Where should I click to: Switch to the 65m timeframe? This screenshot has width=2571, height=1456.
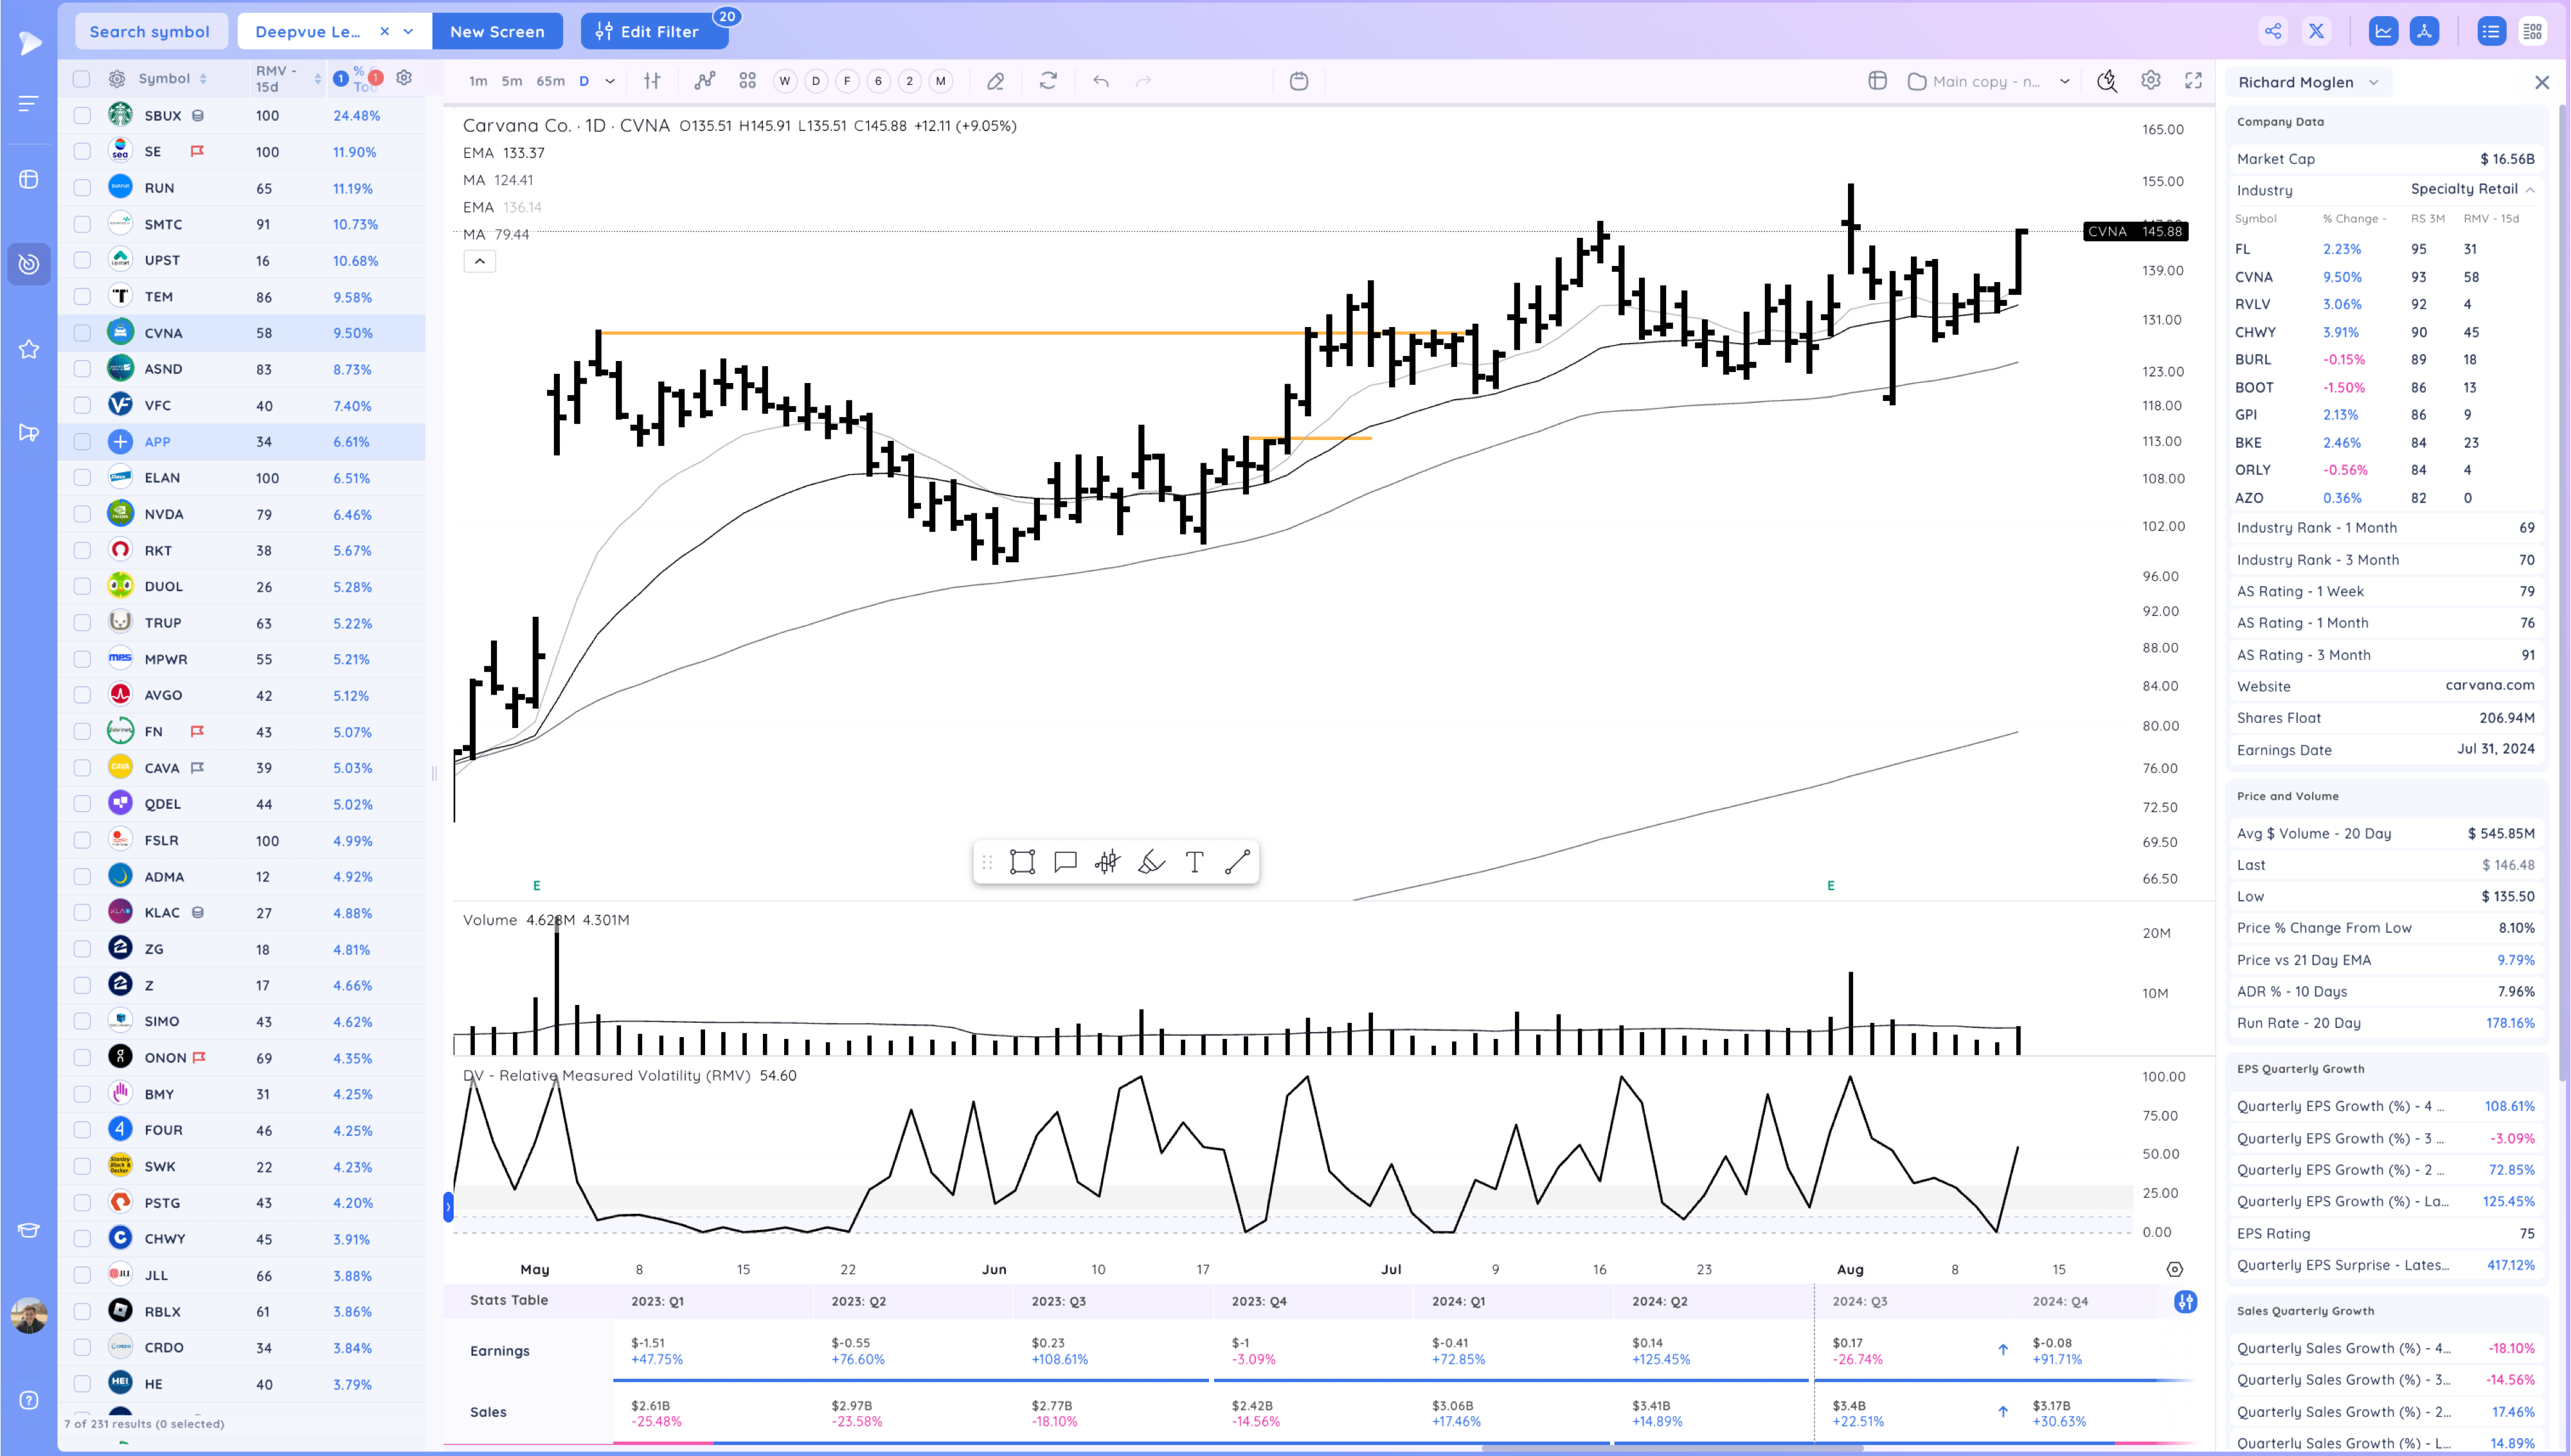pos(550,81)
